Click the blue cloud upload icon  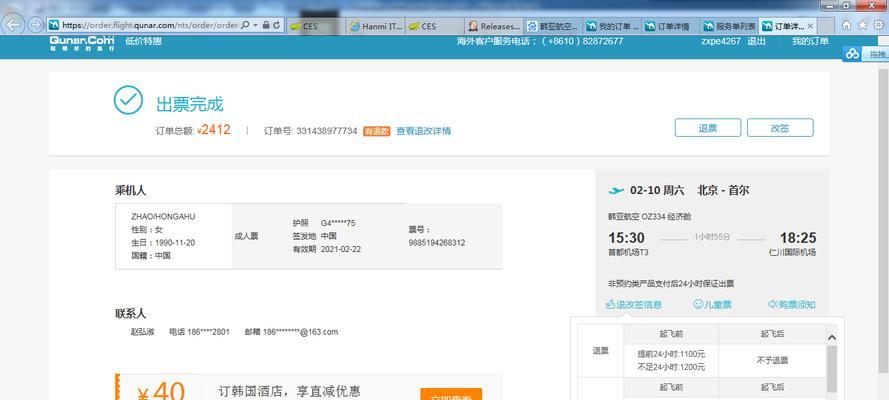pyautogui.click(x=851, y=54)
